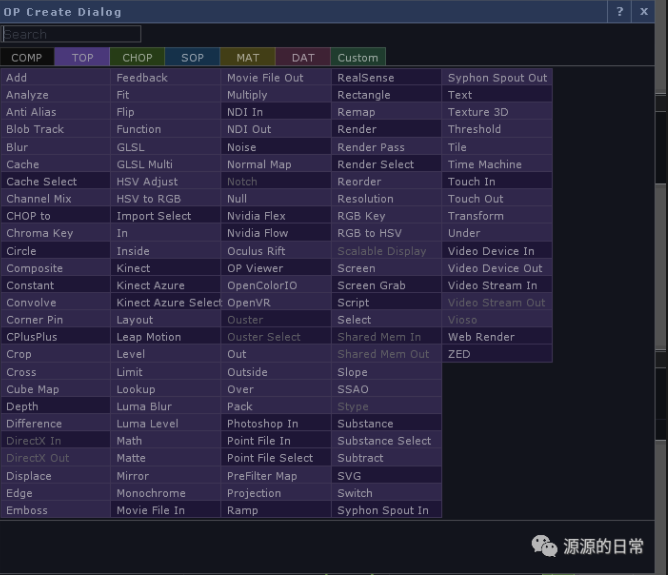Pick the Corner Pin operator
Screen dimensions: 668x575
point(55,319)
